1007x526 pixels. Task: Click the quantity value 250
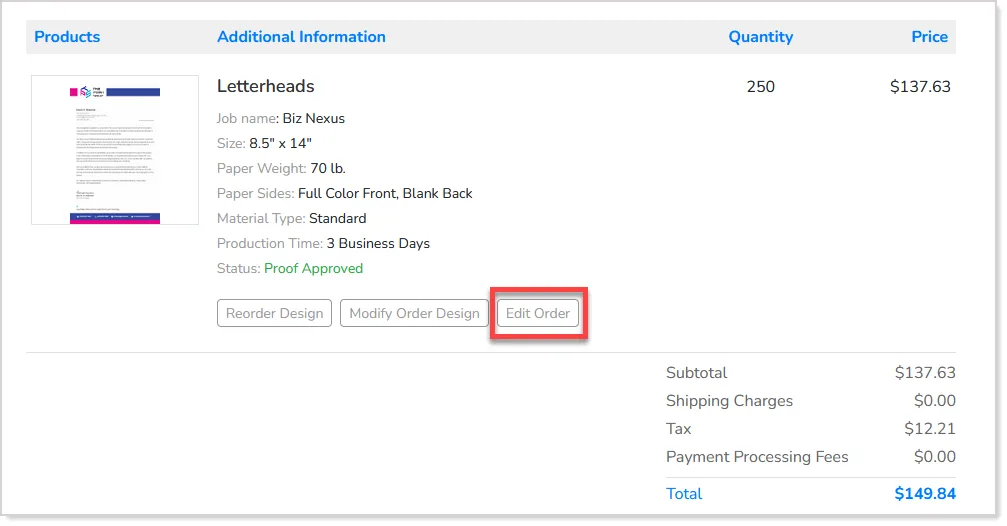760,87
